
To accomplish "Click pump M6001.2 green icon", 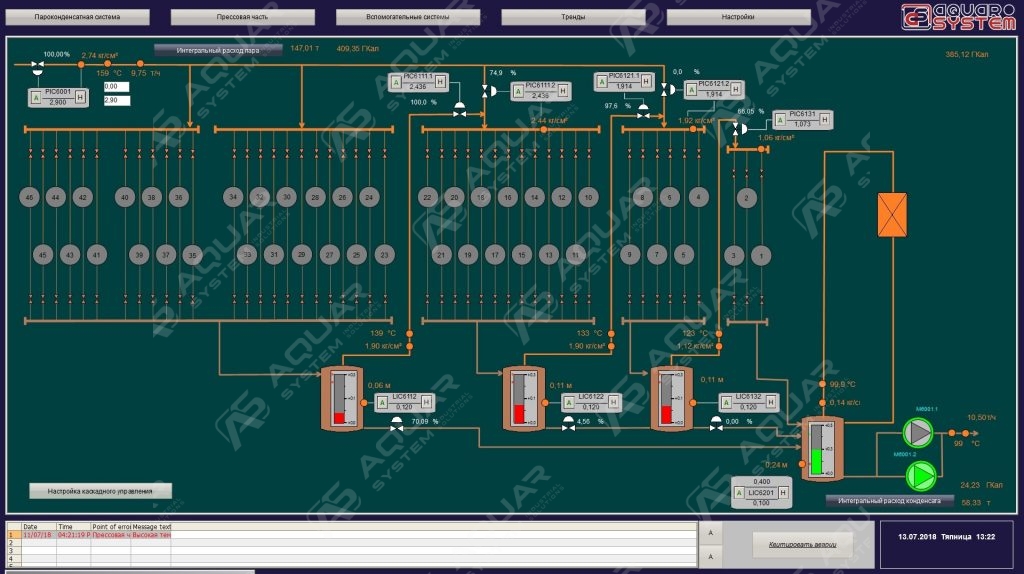I will click(x=918, y=474).
